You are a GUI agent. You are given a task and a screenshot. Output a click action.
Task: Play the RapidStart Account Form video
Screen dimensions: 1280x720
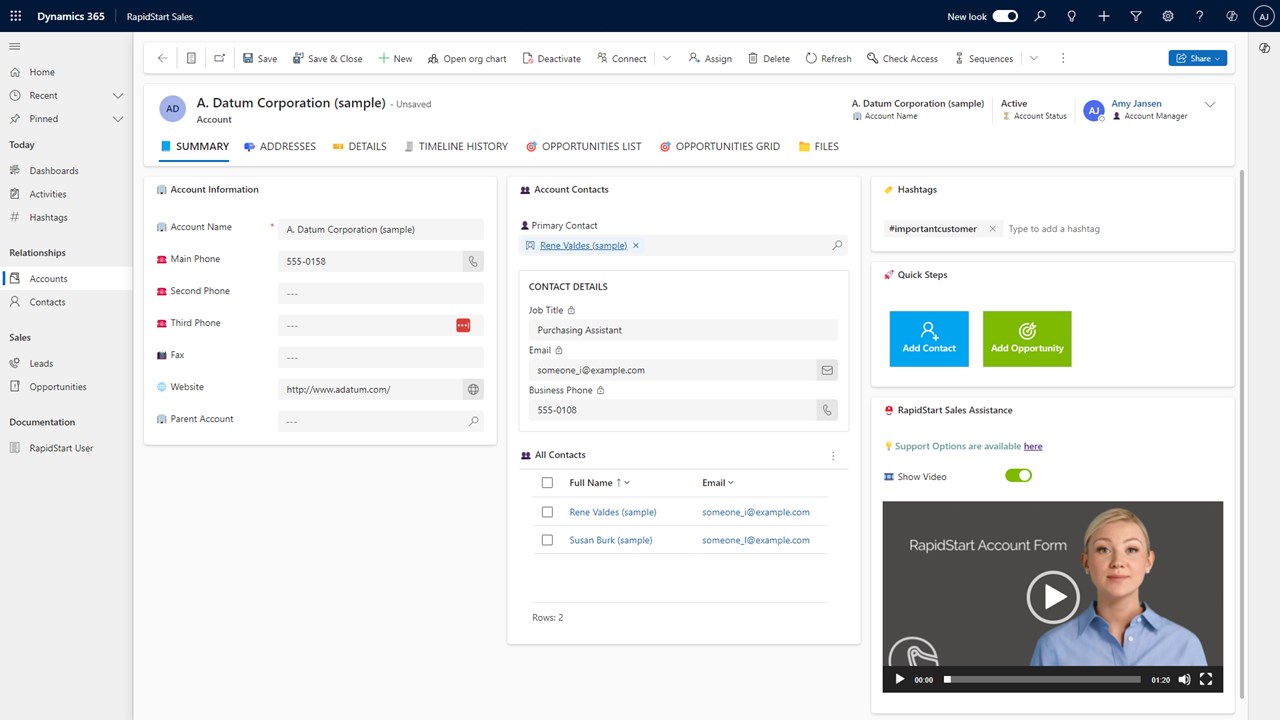point(1053,597)
